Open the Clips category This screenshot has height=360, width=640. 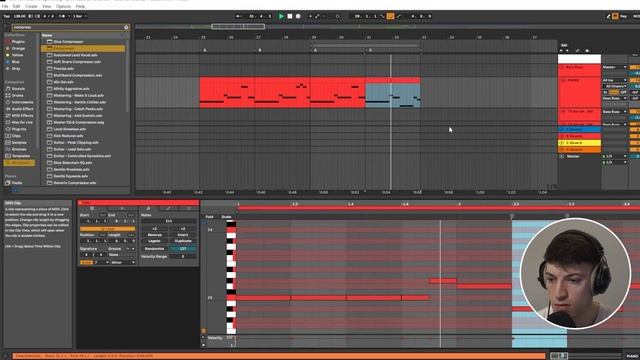click(16, 136)
